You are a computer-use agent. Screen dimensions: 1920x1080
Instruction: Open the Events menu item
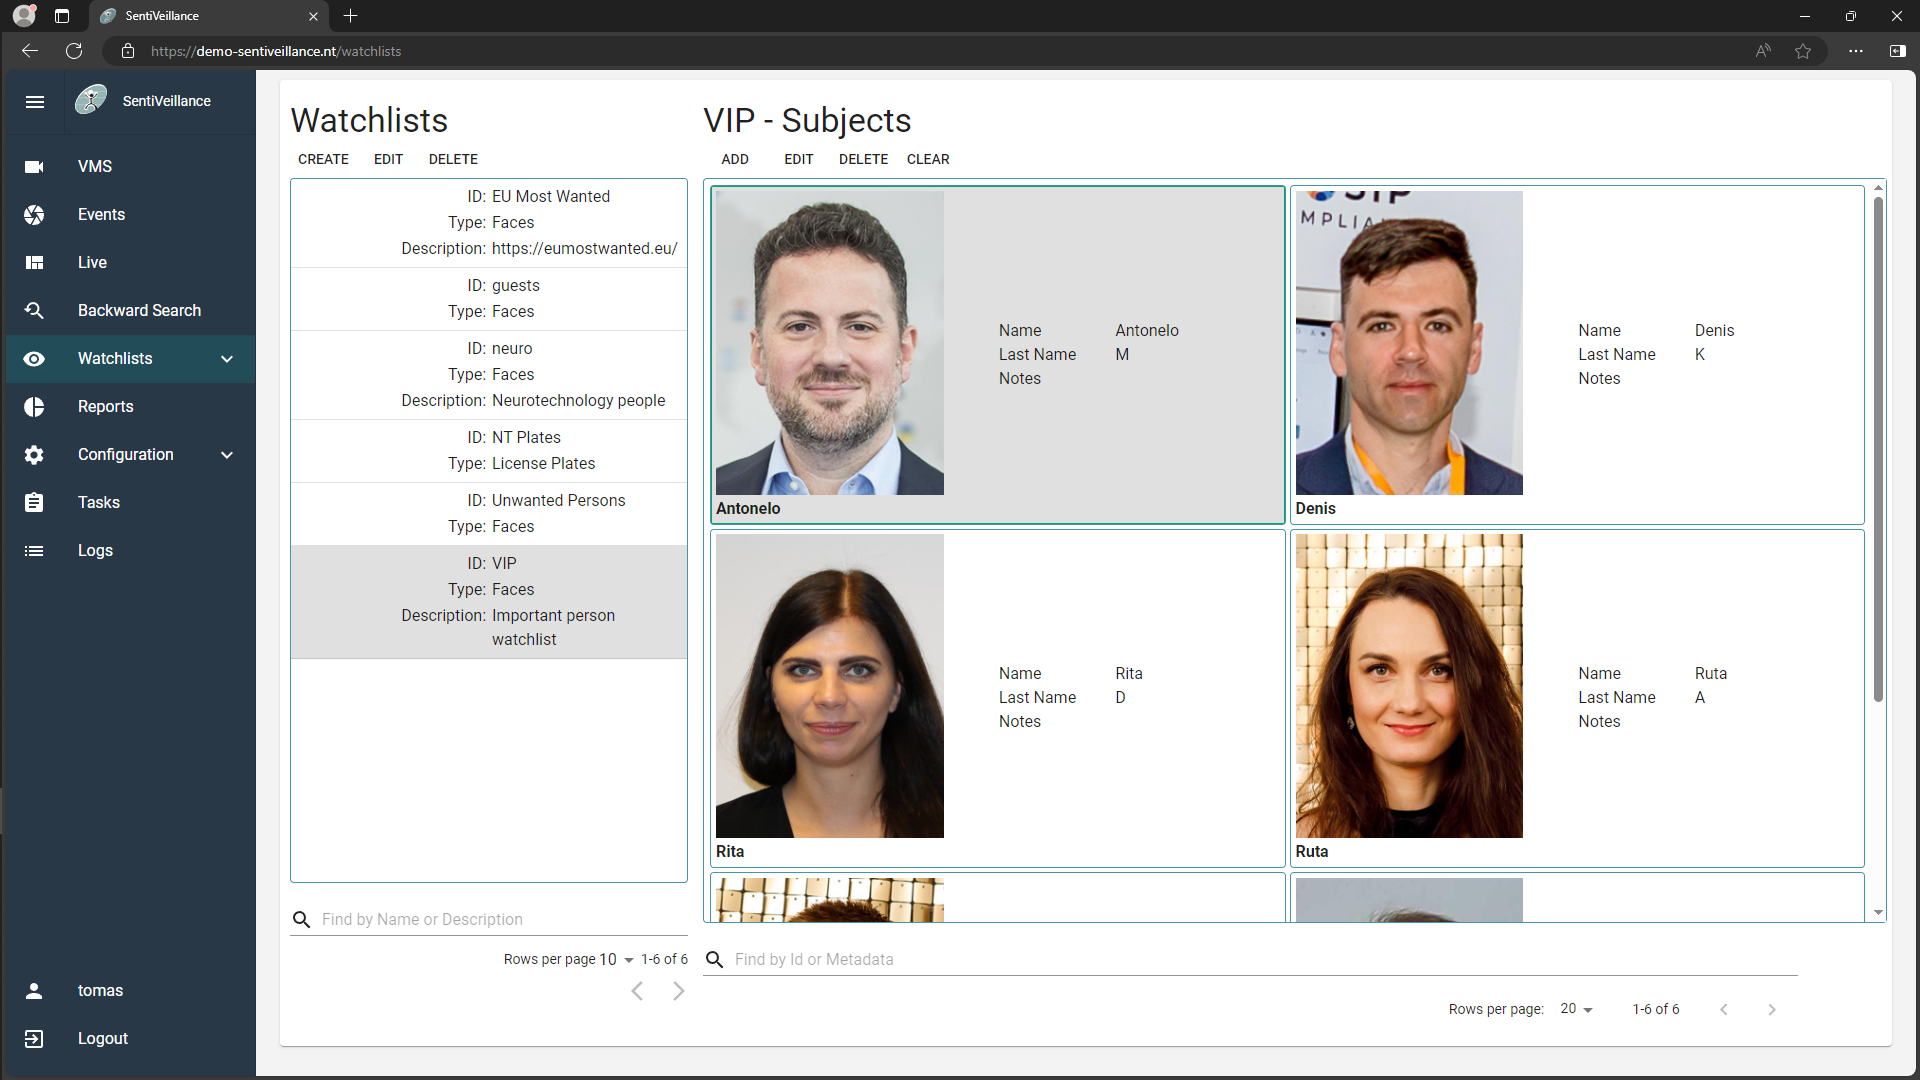pyautogui.click(x=131, y=214)
